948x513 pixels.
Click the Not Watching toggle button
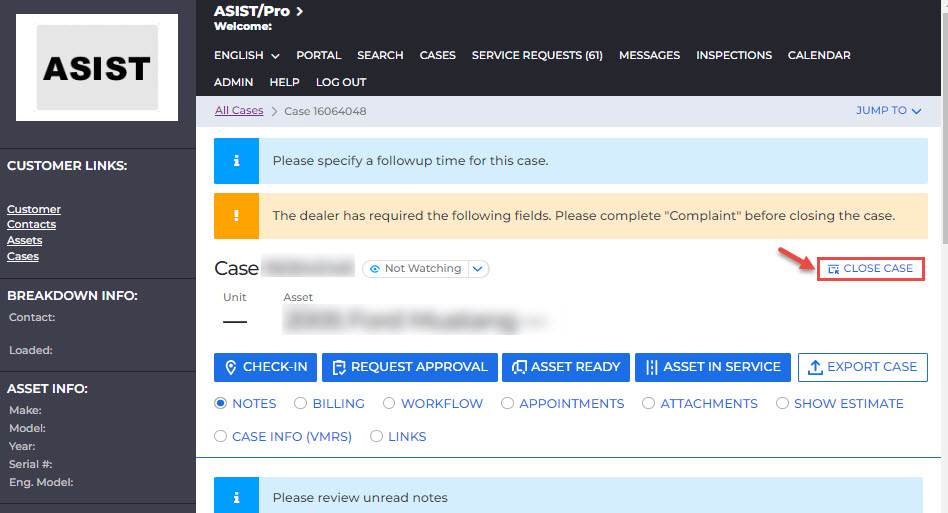pyautogui.click(x=416, y=269)
